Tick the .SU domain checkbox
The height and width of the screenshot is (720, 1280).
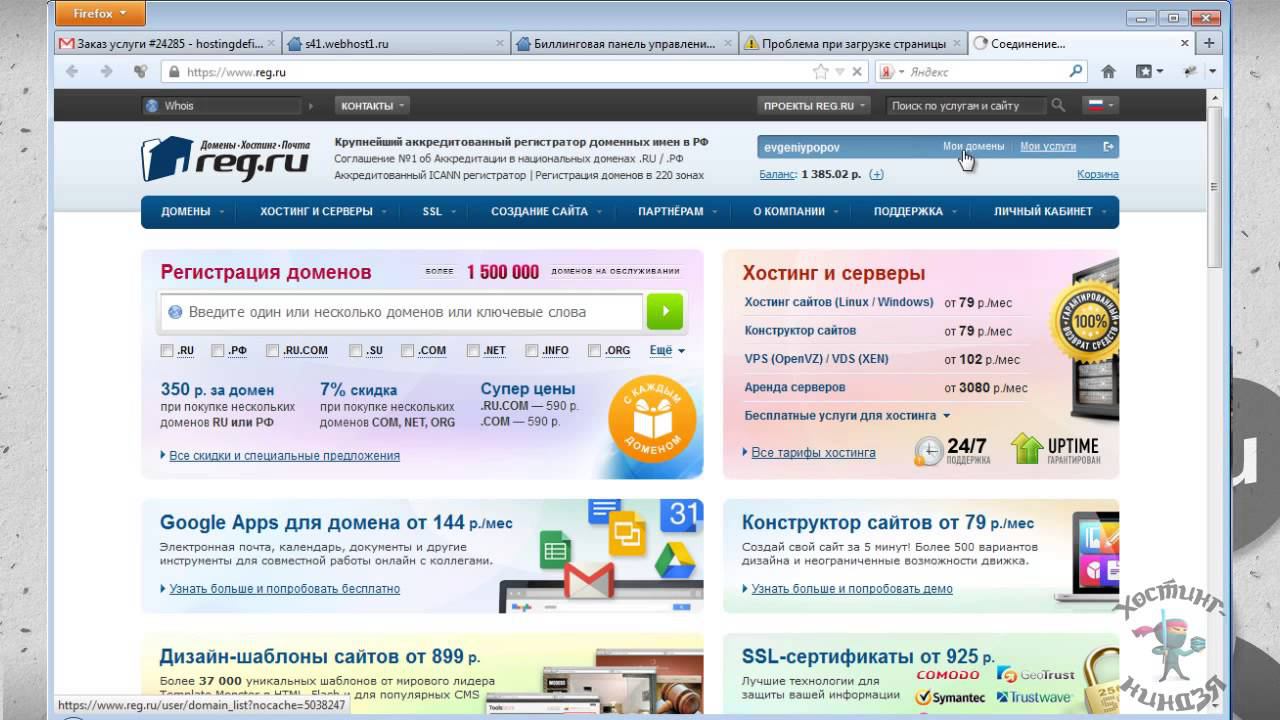pos(355,350)
